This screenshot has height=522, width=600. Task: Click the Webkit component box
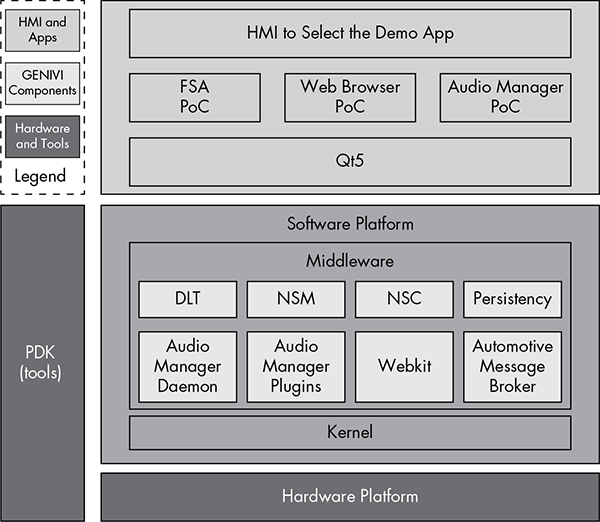(x=404, y=365)
